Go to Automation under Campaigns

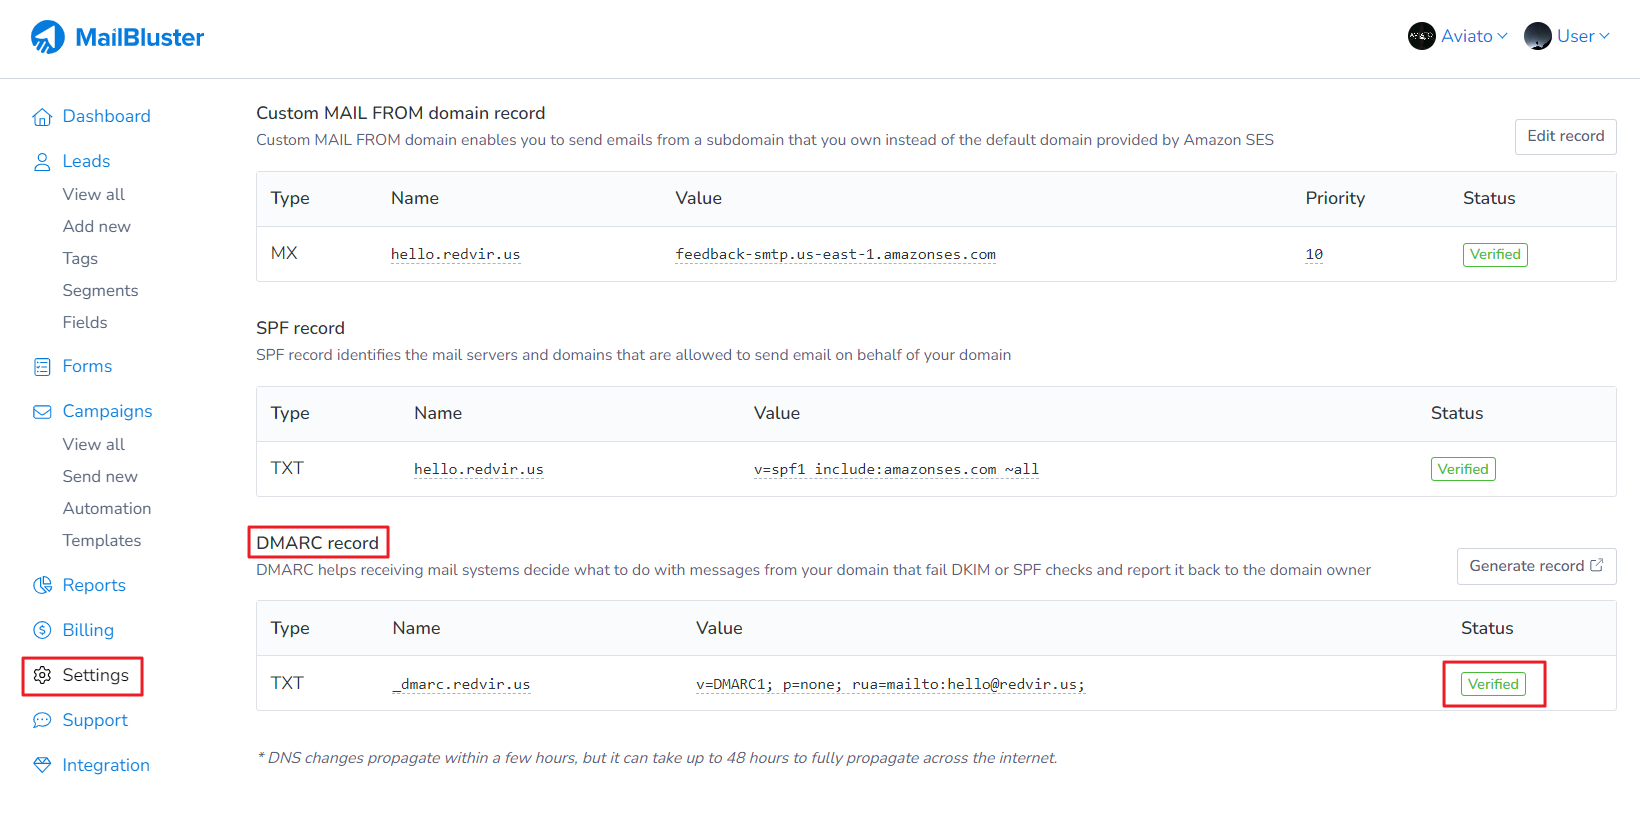[x=107, y=508]
